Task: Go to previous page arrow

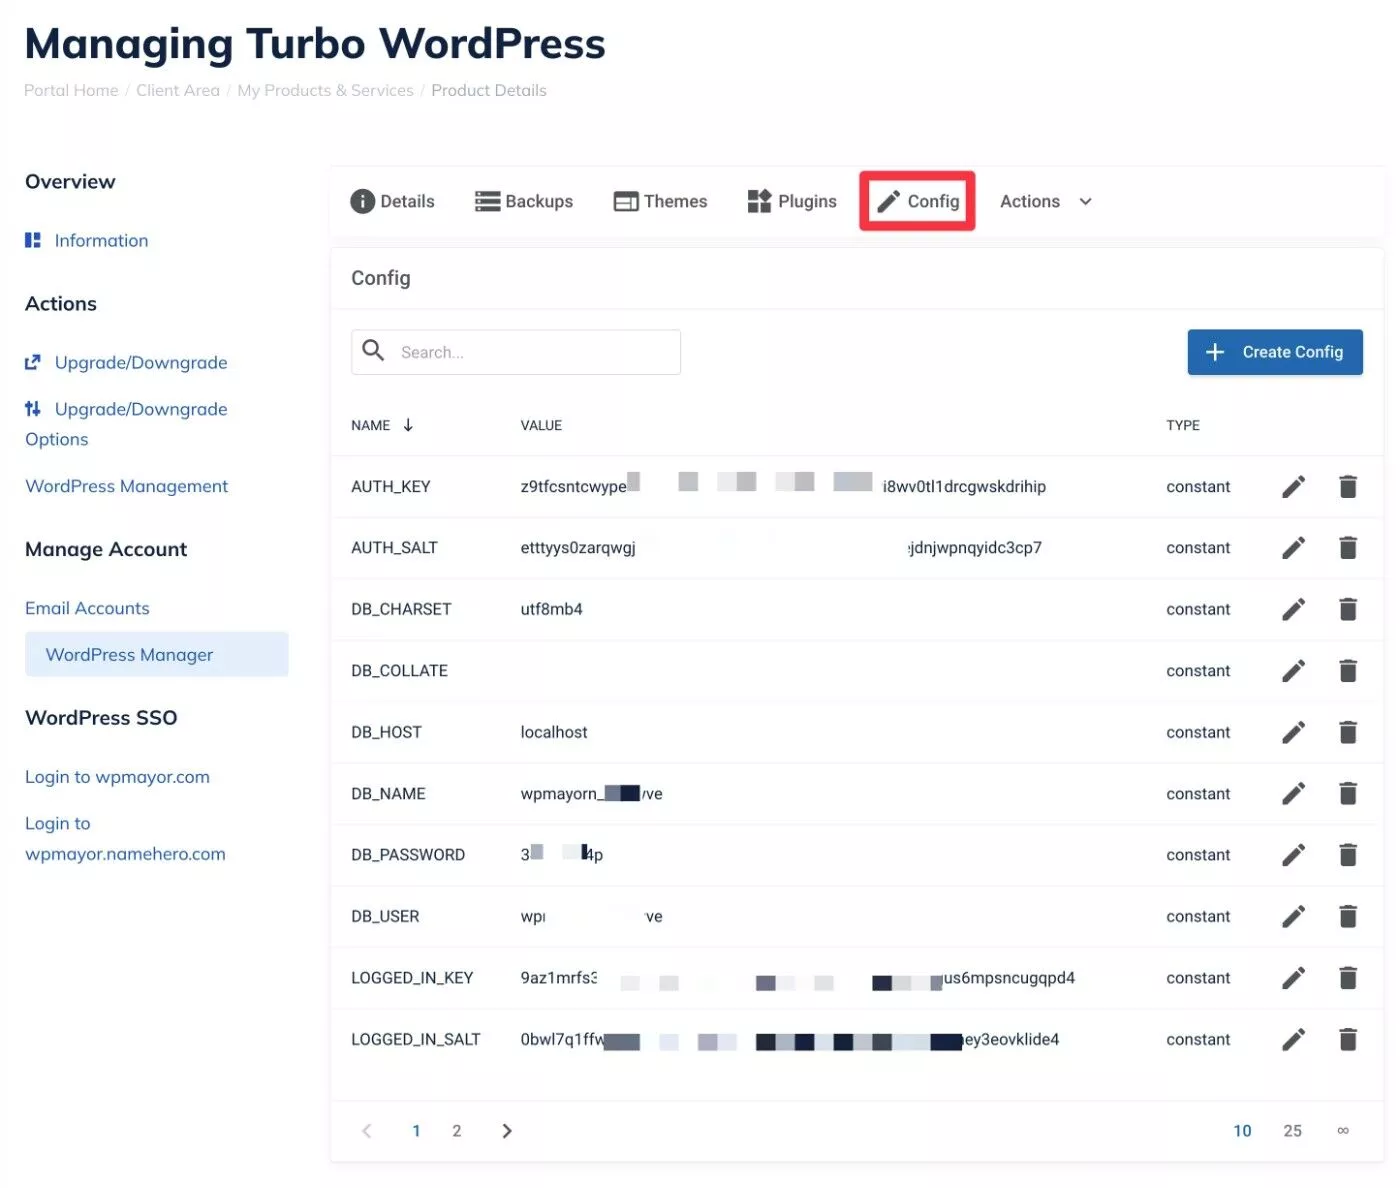Action: (367, 1131)
